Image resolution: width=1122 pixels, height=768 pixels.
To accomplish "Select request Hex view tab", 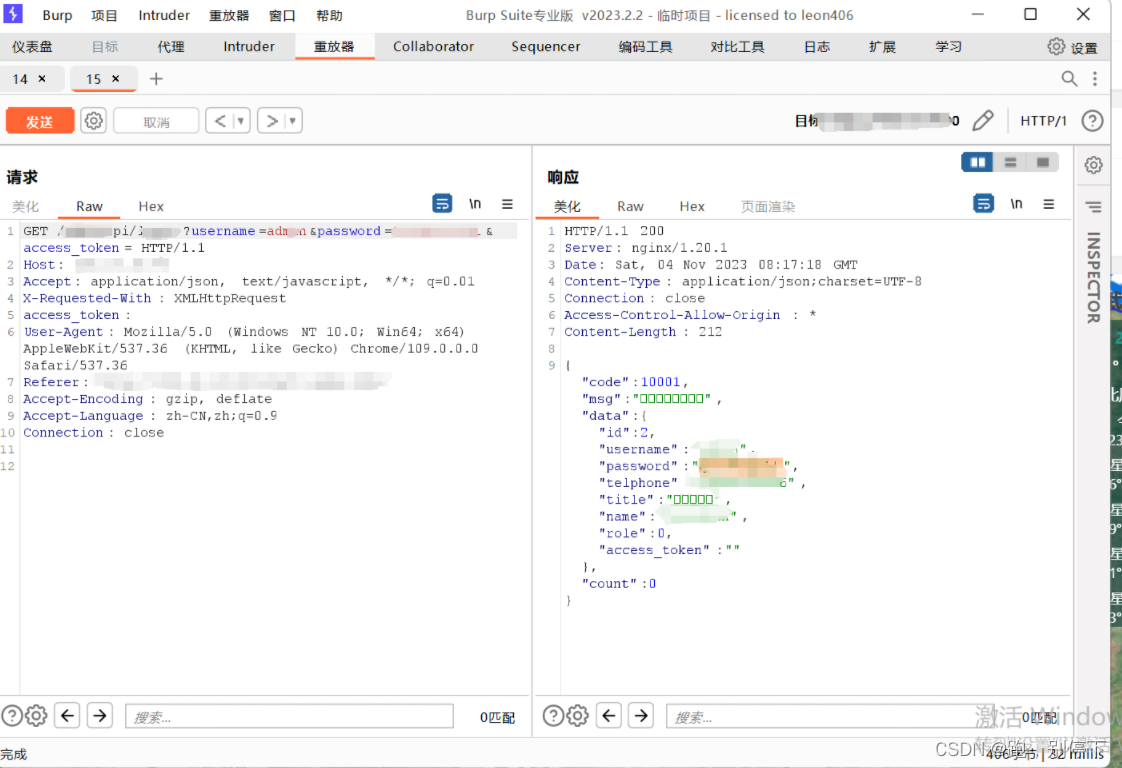I will (151, 206).
